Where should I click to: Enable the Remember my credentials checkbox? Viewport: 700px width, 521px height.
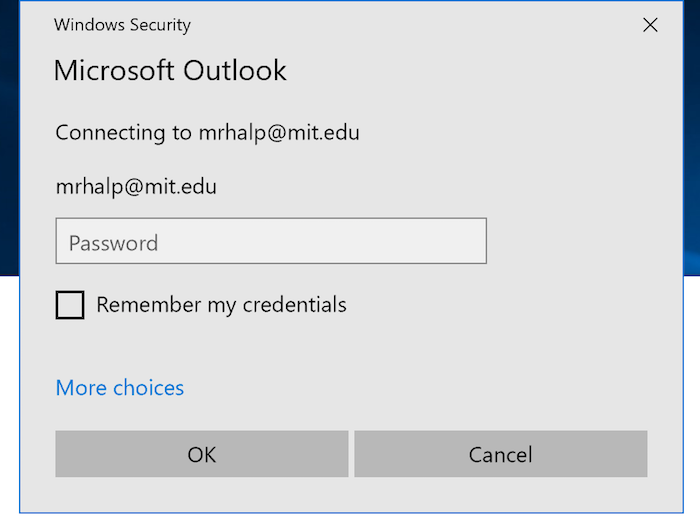pyautogui.click(x=70, y=305)
